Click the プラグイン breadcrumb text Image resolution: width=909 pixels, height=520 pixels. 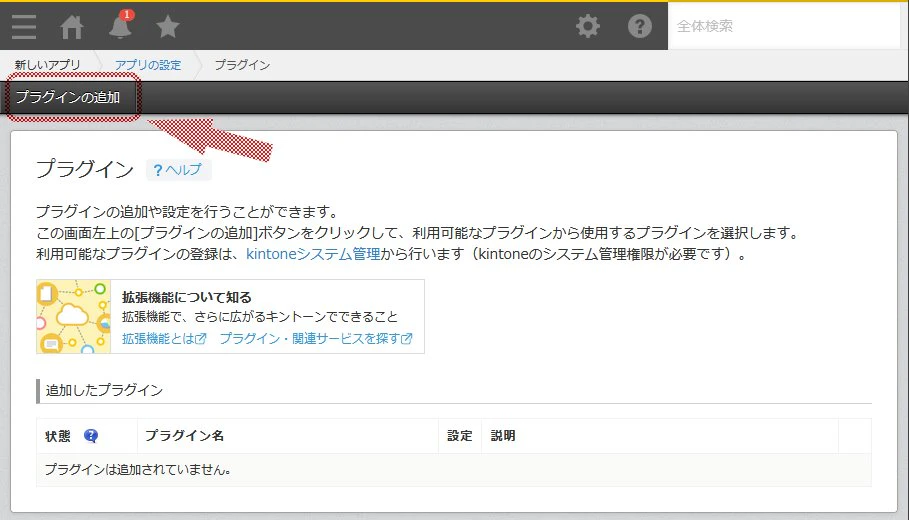242,65
